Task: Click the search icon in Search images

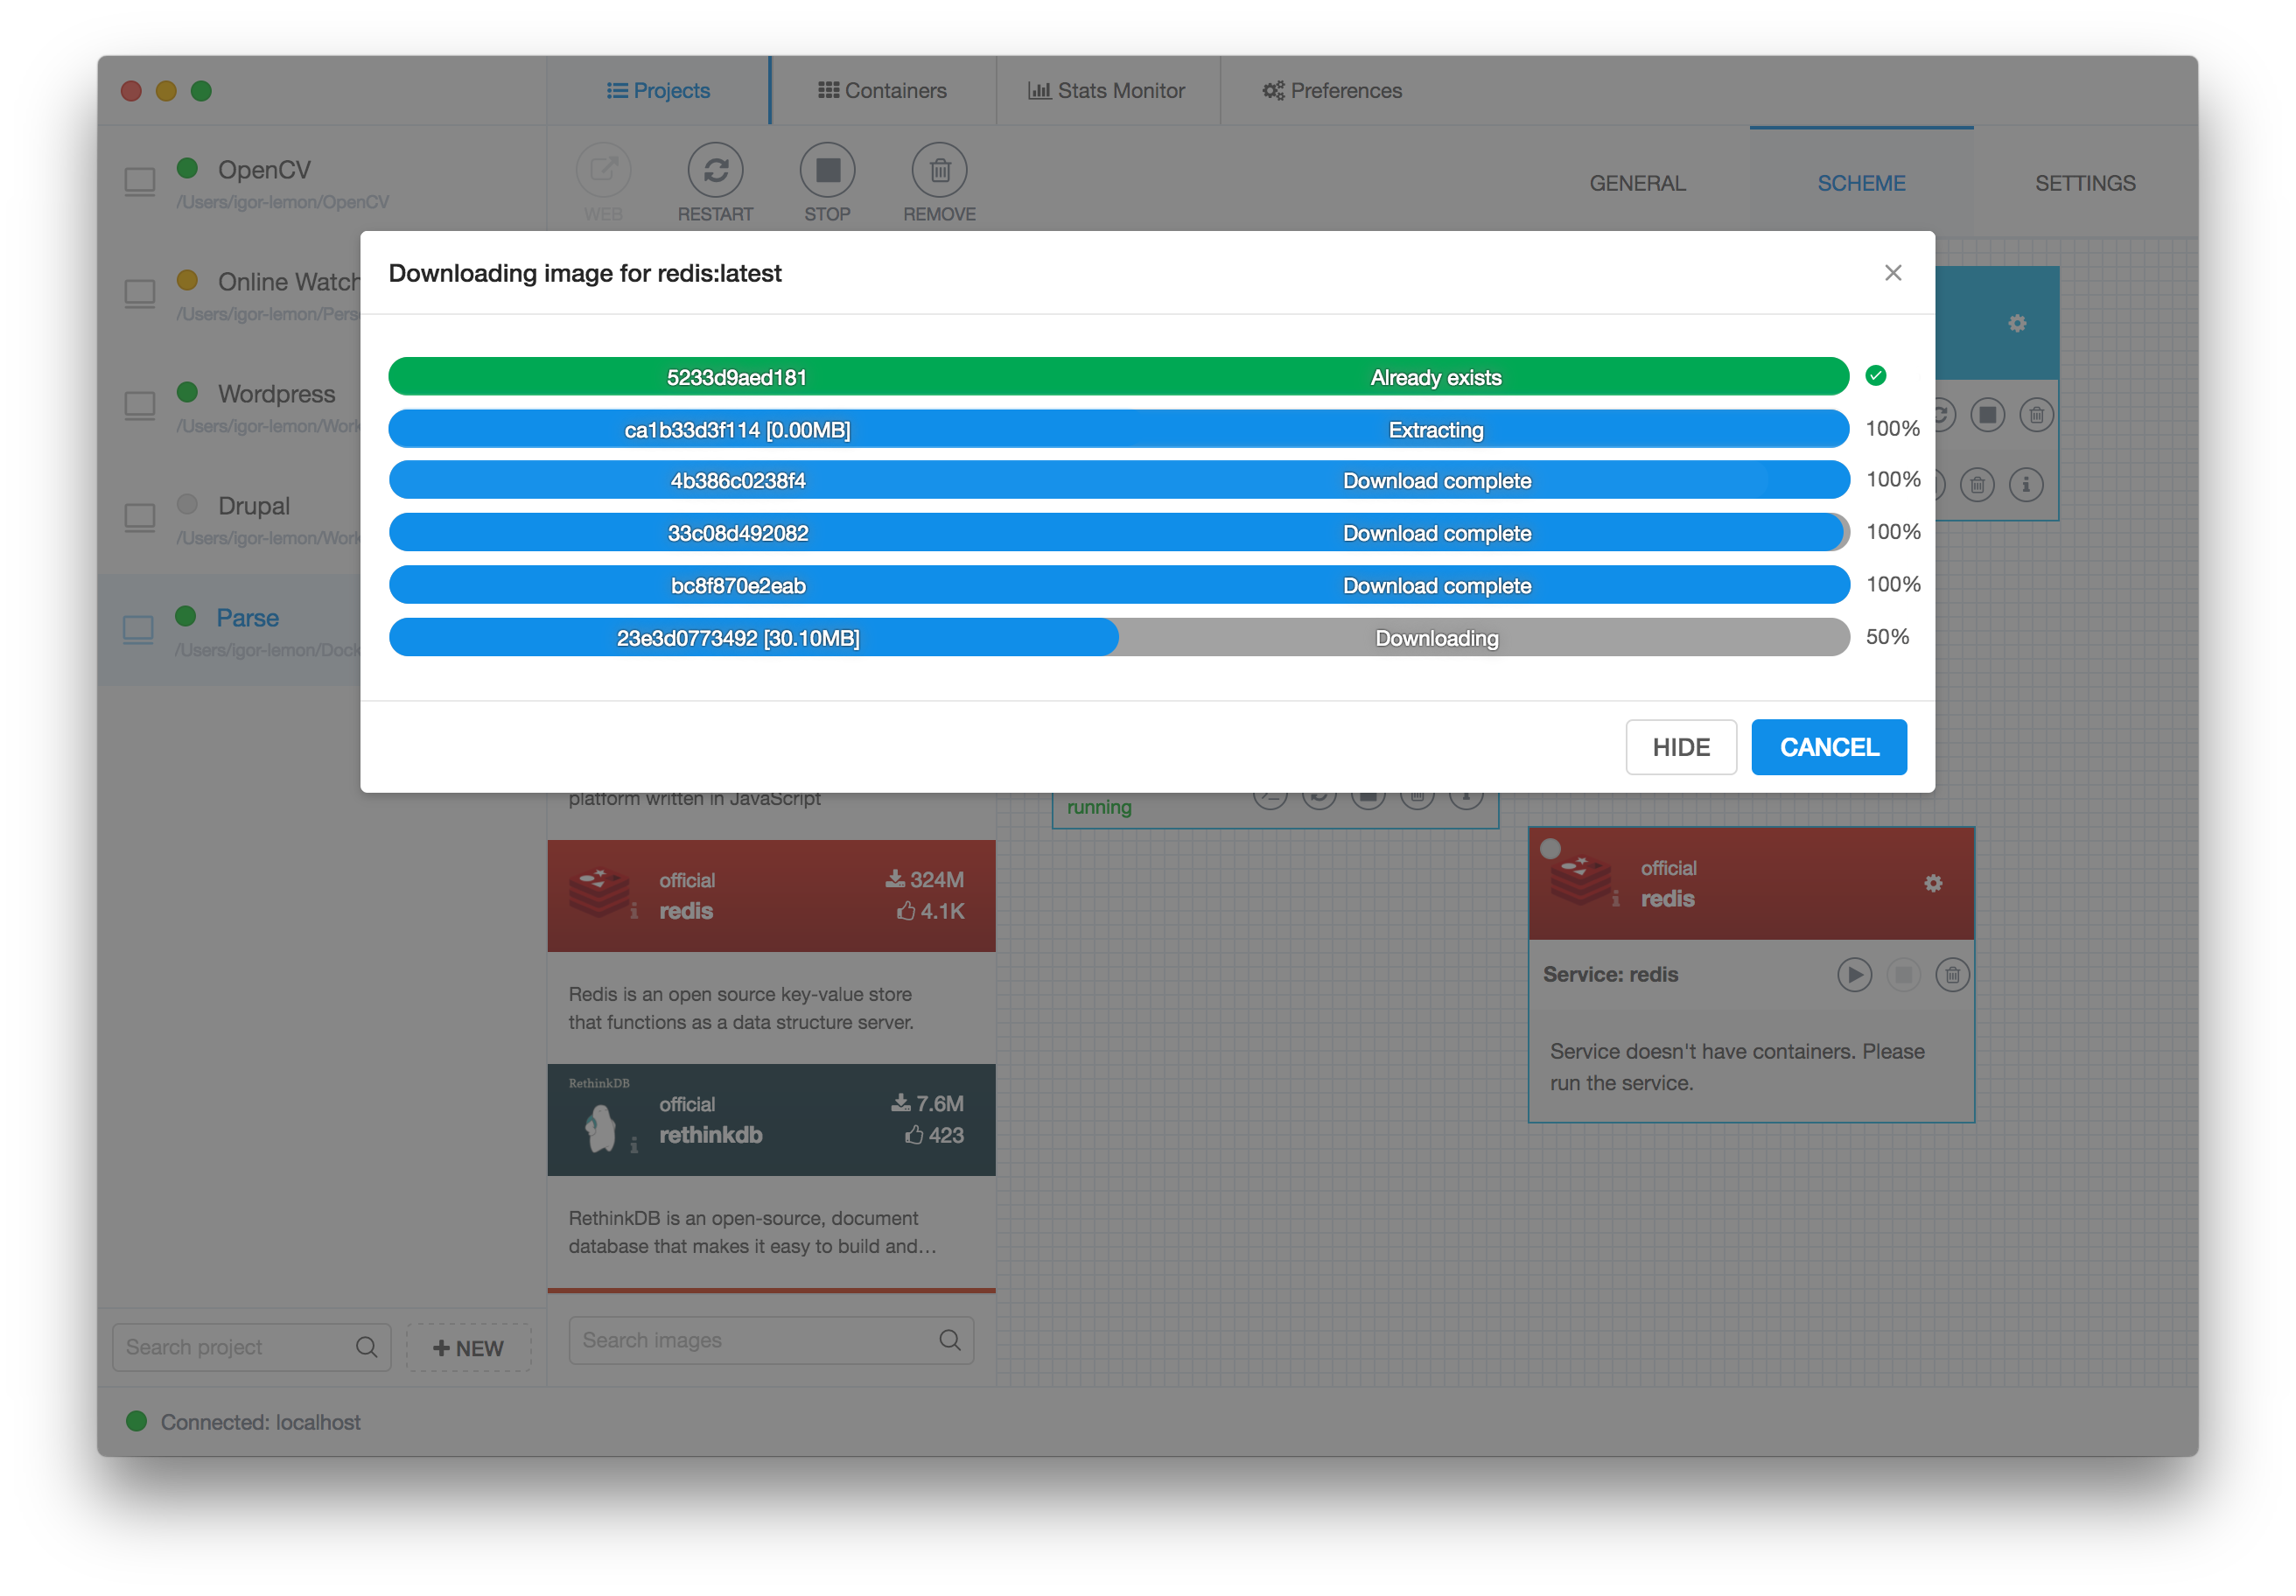Action: click(x=949, y=1341)
